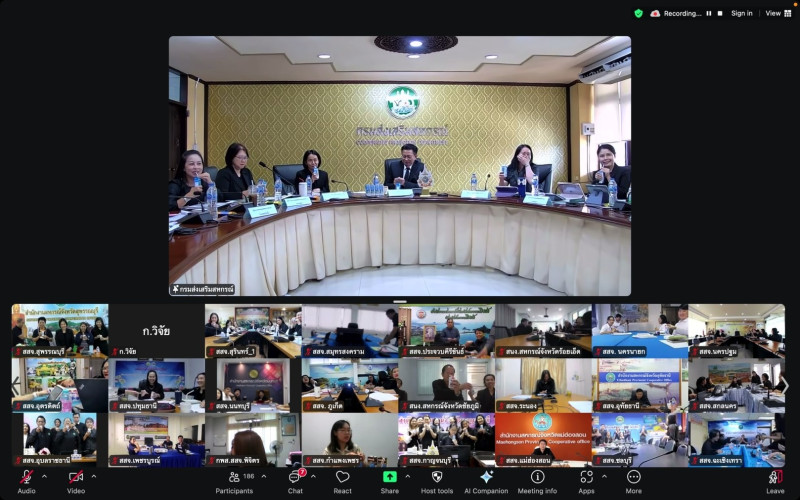The width and height of the screenshot is (800, 500).
Task: Pause the cloud recording
Action: [x=709, y=13]
